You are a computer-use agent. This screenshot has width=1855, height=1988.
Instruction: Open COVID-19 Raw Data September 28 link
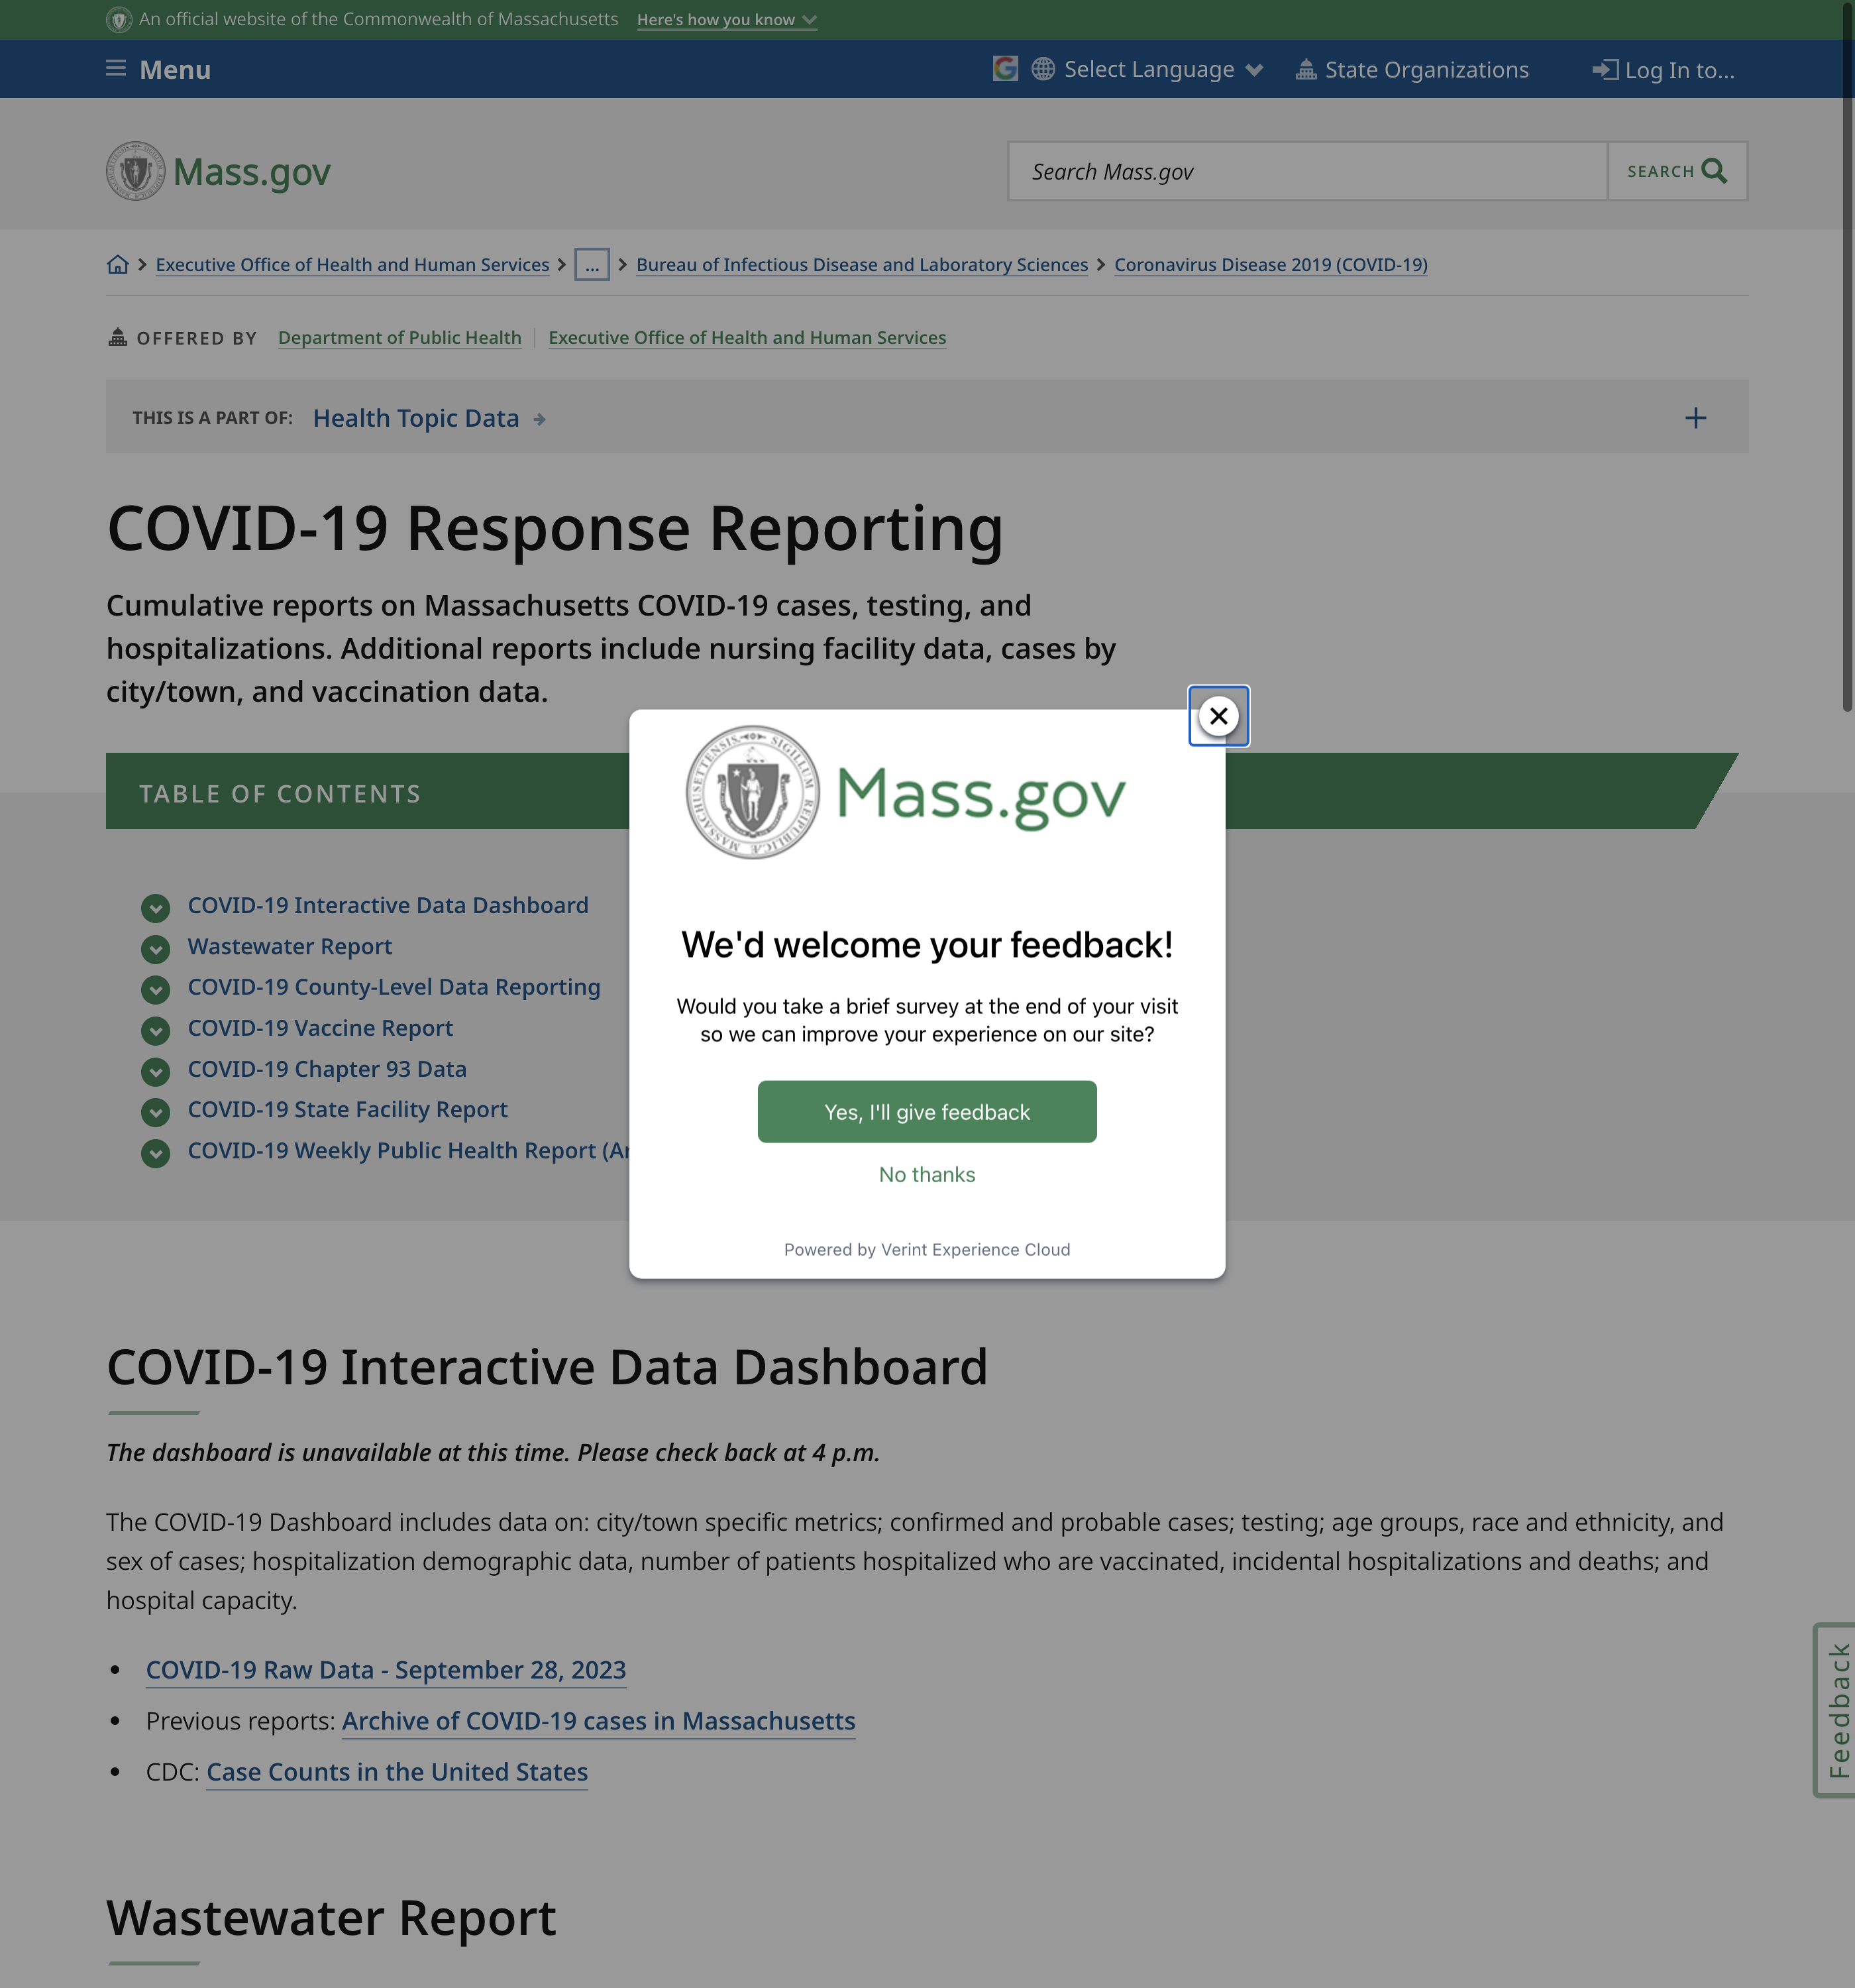pos(386,1670)
